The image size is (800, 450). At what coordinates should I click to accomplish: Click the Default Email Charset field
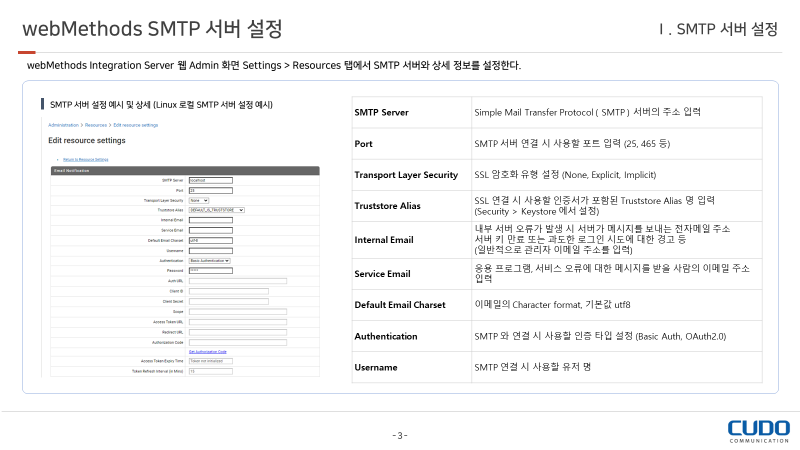(x=210, y=240)
